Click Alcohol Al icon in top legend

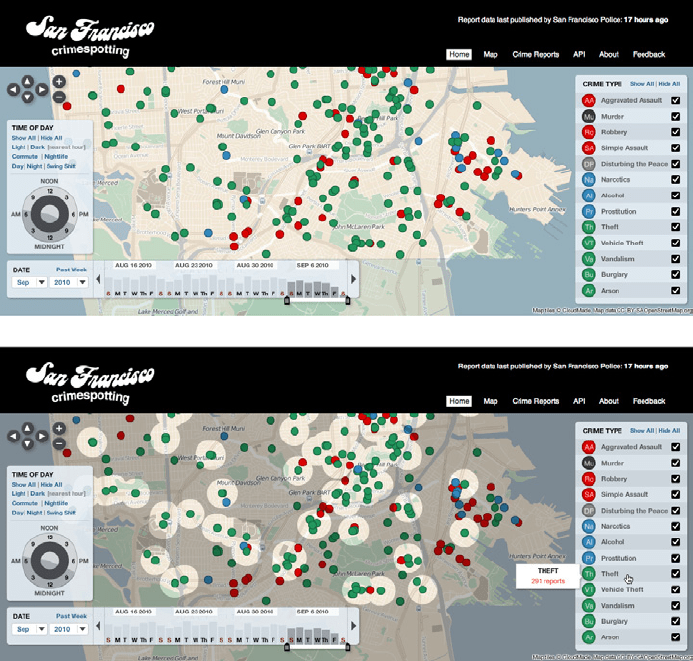coord(588,195)
